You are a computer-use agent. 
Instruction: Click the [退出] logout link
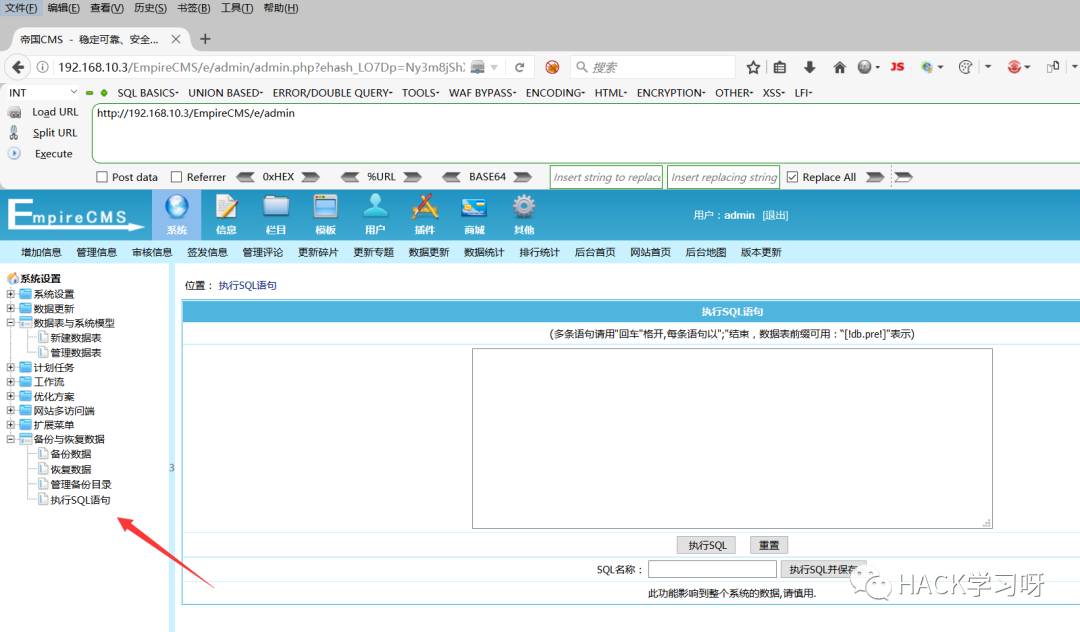point(775,215)
